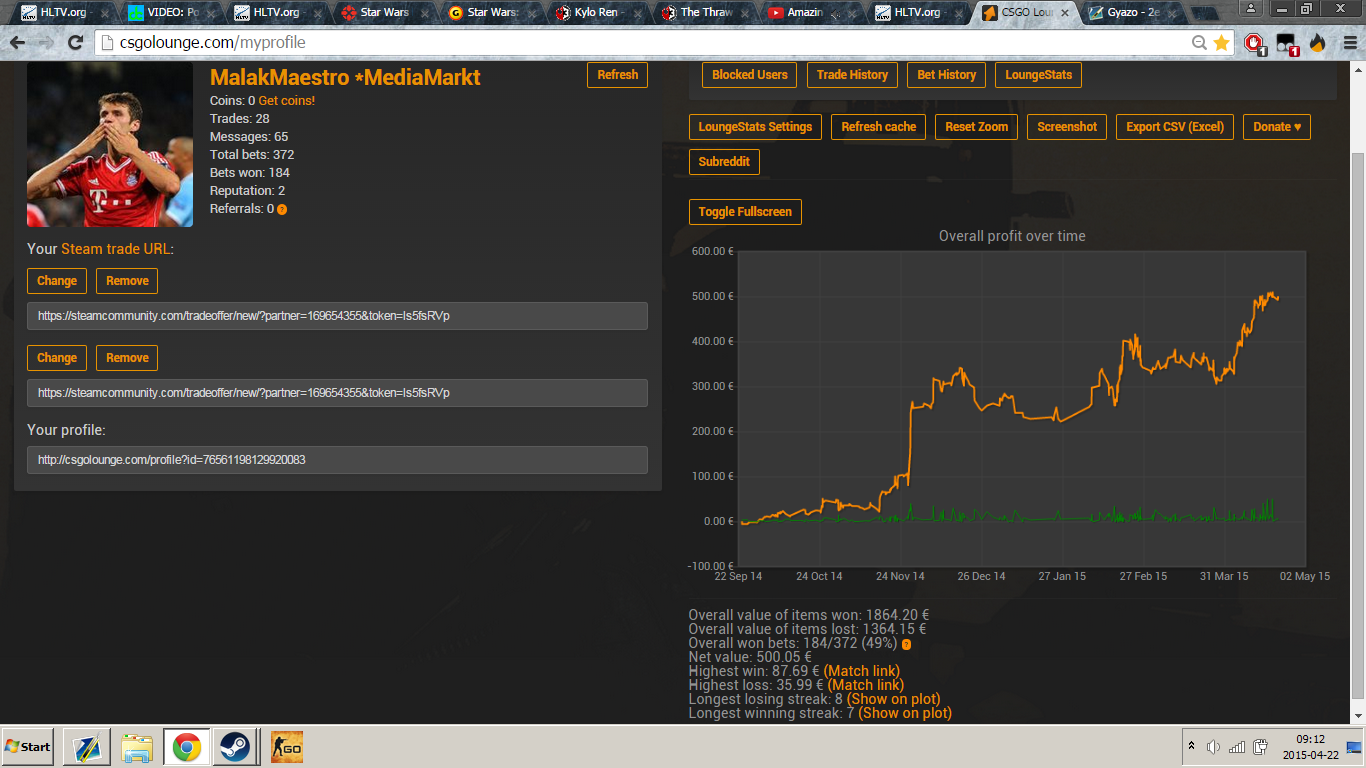Reset the chart zoom
The width and height of the screenshot is (1366, 768).
977,127
